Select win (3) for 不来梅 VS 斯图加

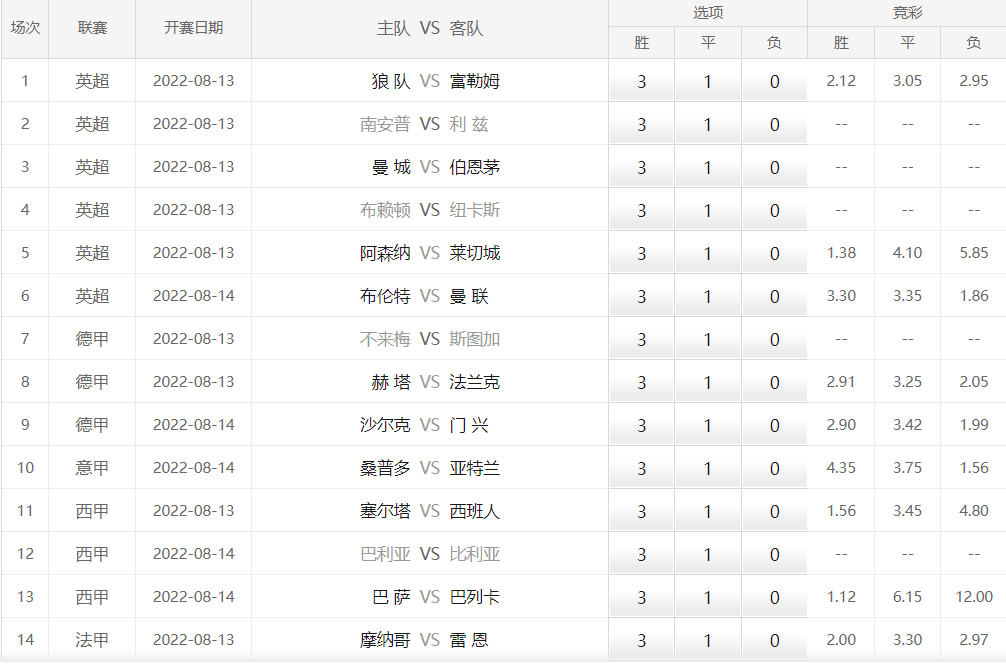[642, 339]
